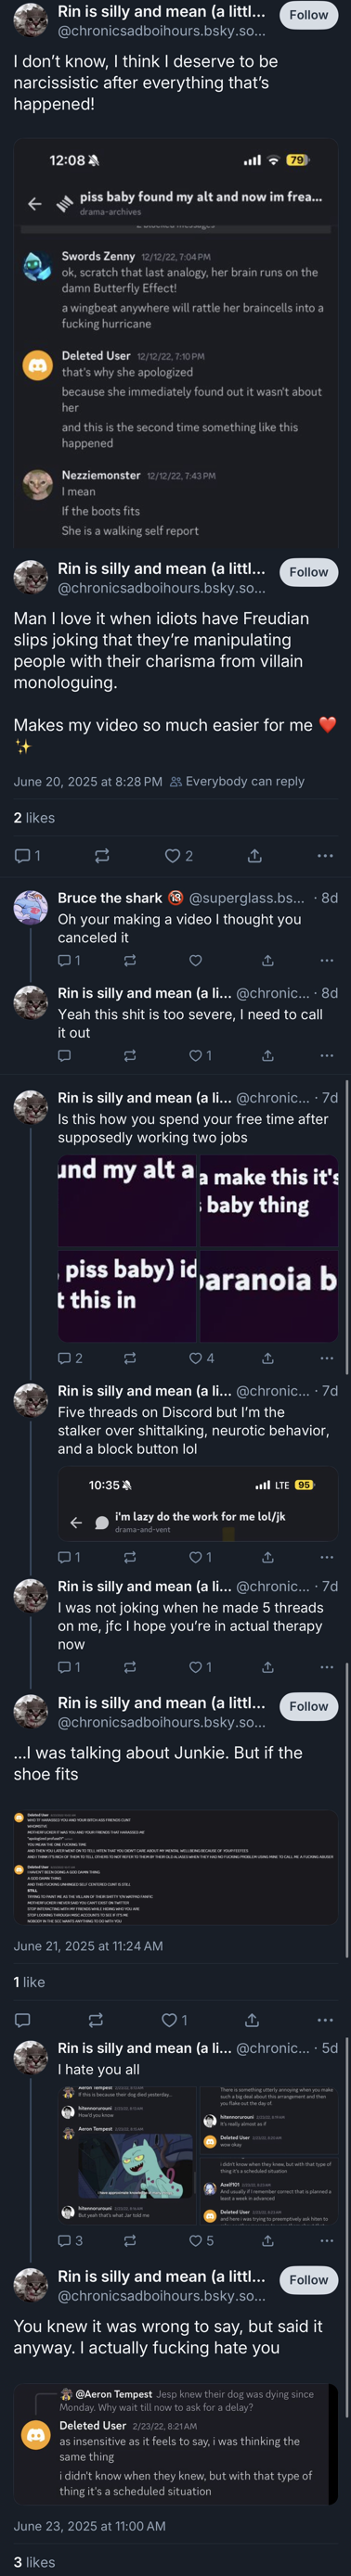Like Bruce the shark's reply
The width and height of the screenshot is (351, 2576).
pyautogui.click(x=196, y=960)
